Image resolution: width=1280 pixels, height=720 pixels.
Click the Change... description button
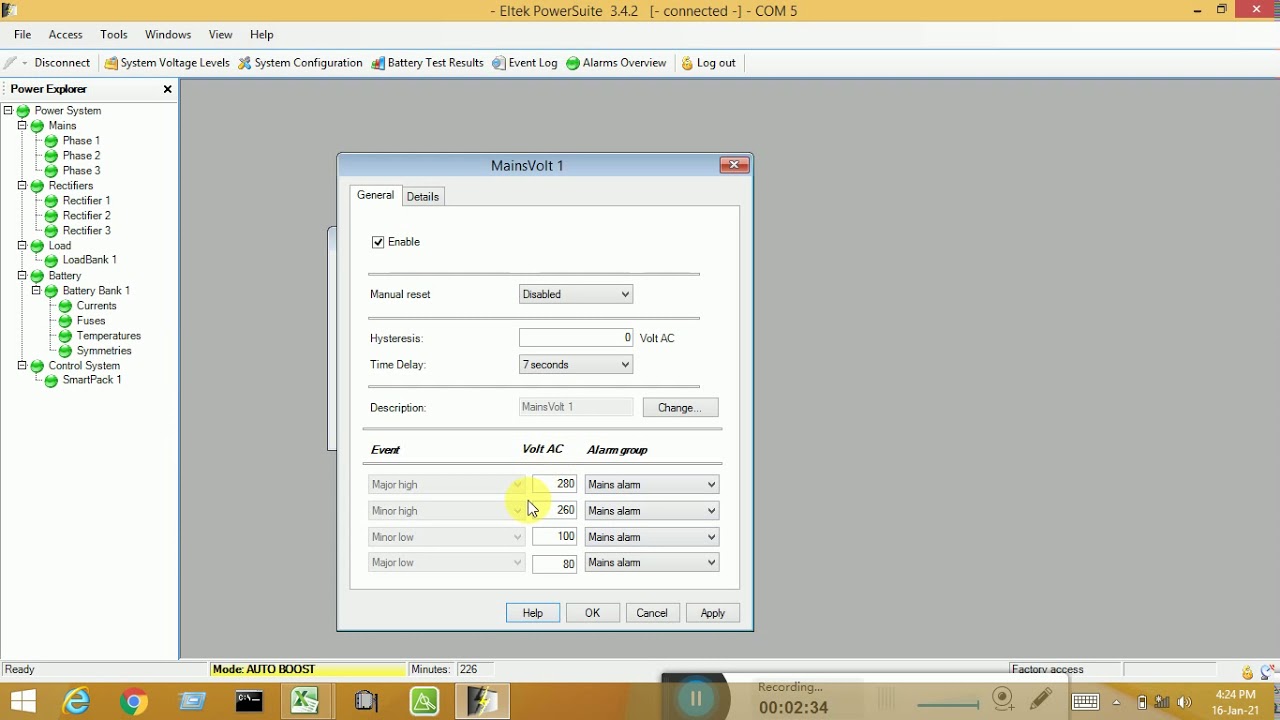(680, 408)
